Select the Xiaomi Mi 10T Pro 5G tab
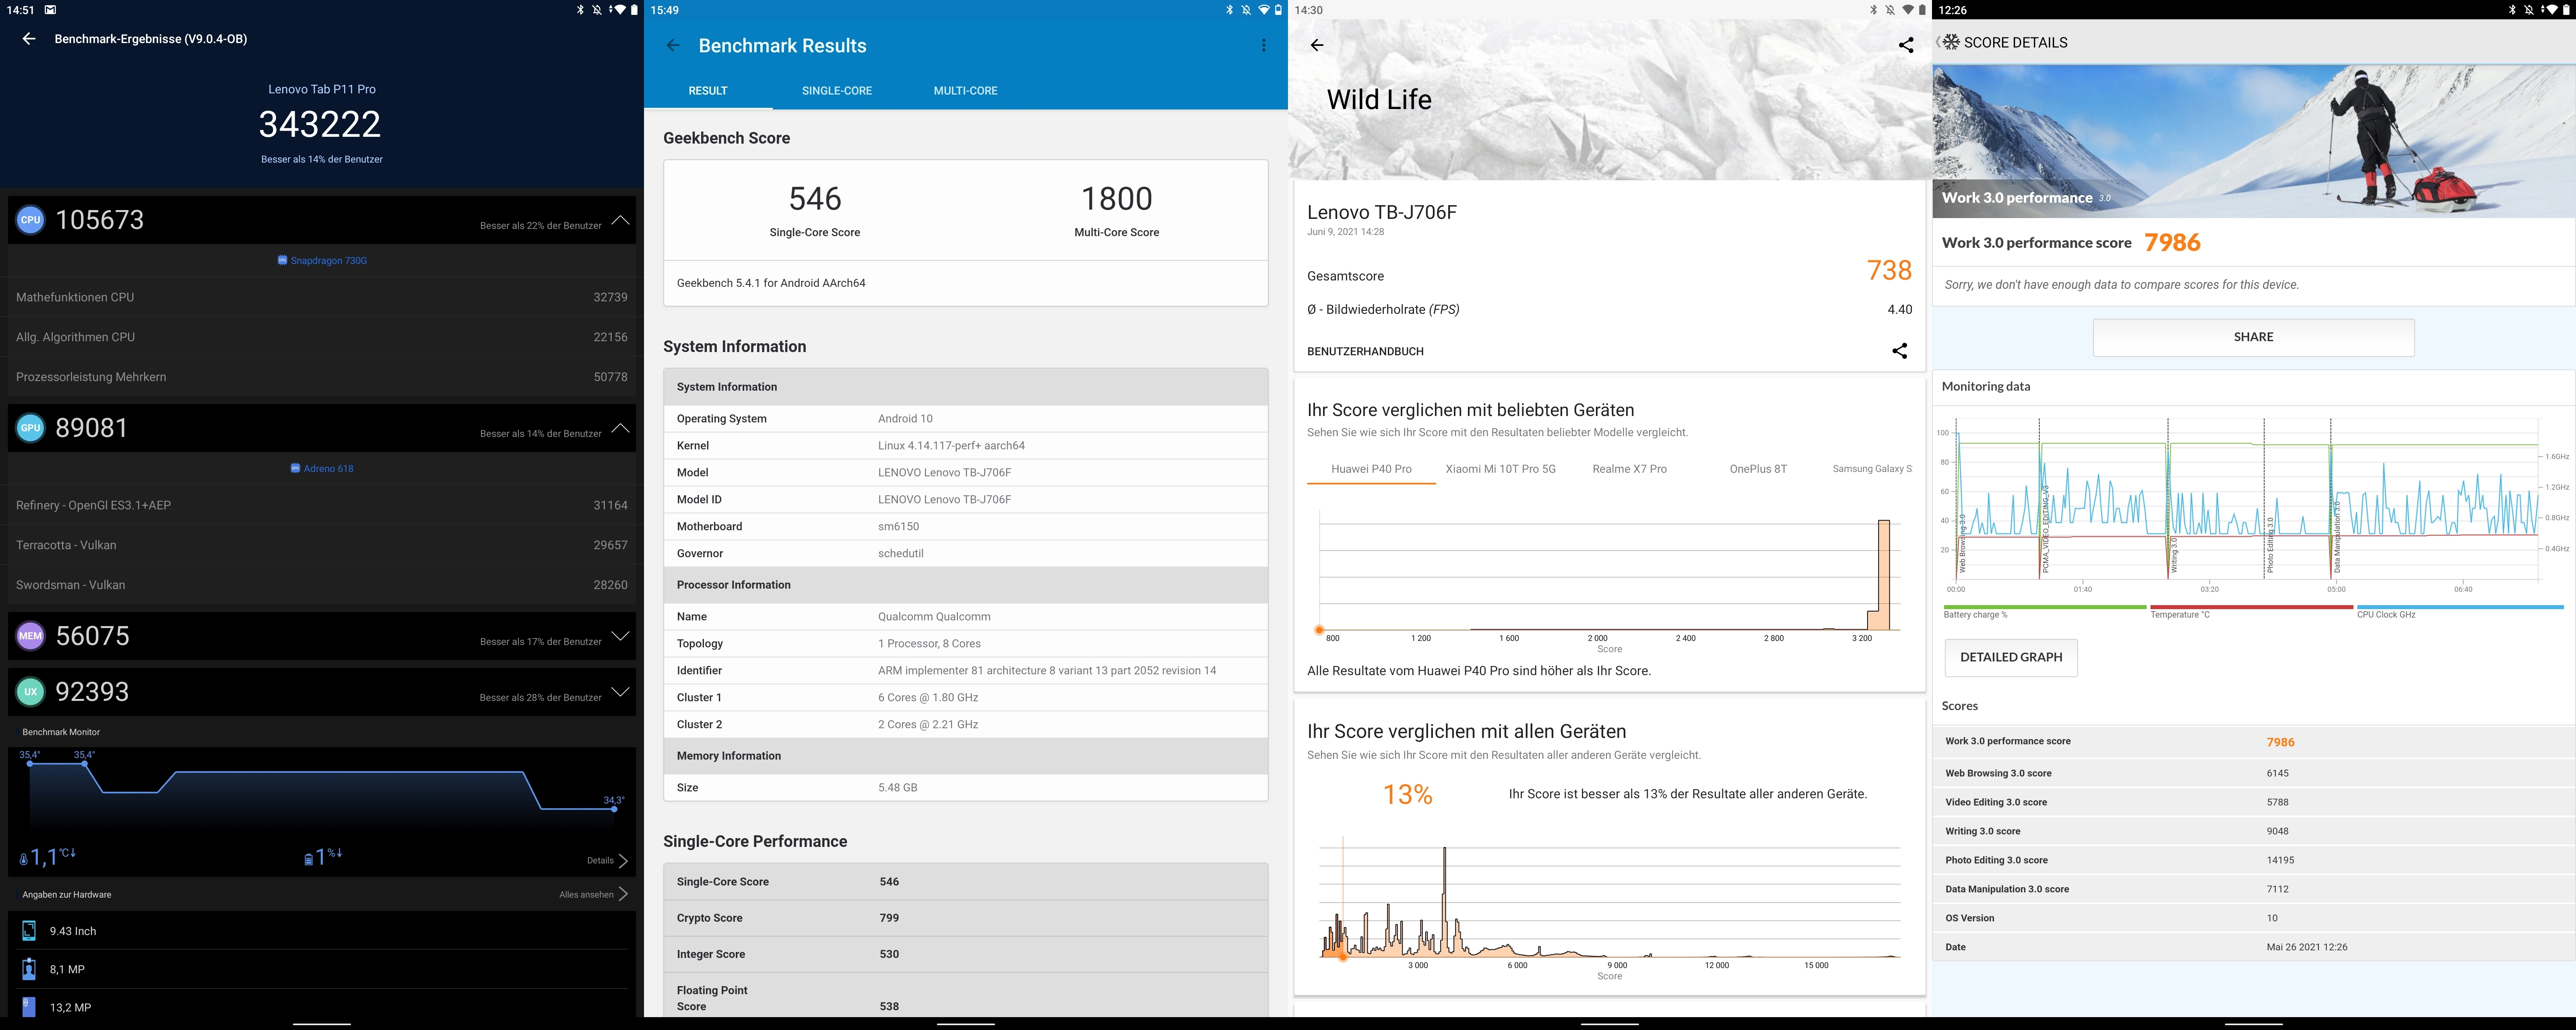The width and height of the screenshot is (2576, 1030). click(1500, 469)
